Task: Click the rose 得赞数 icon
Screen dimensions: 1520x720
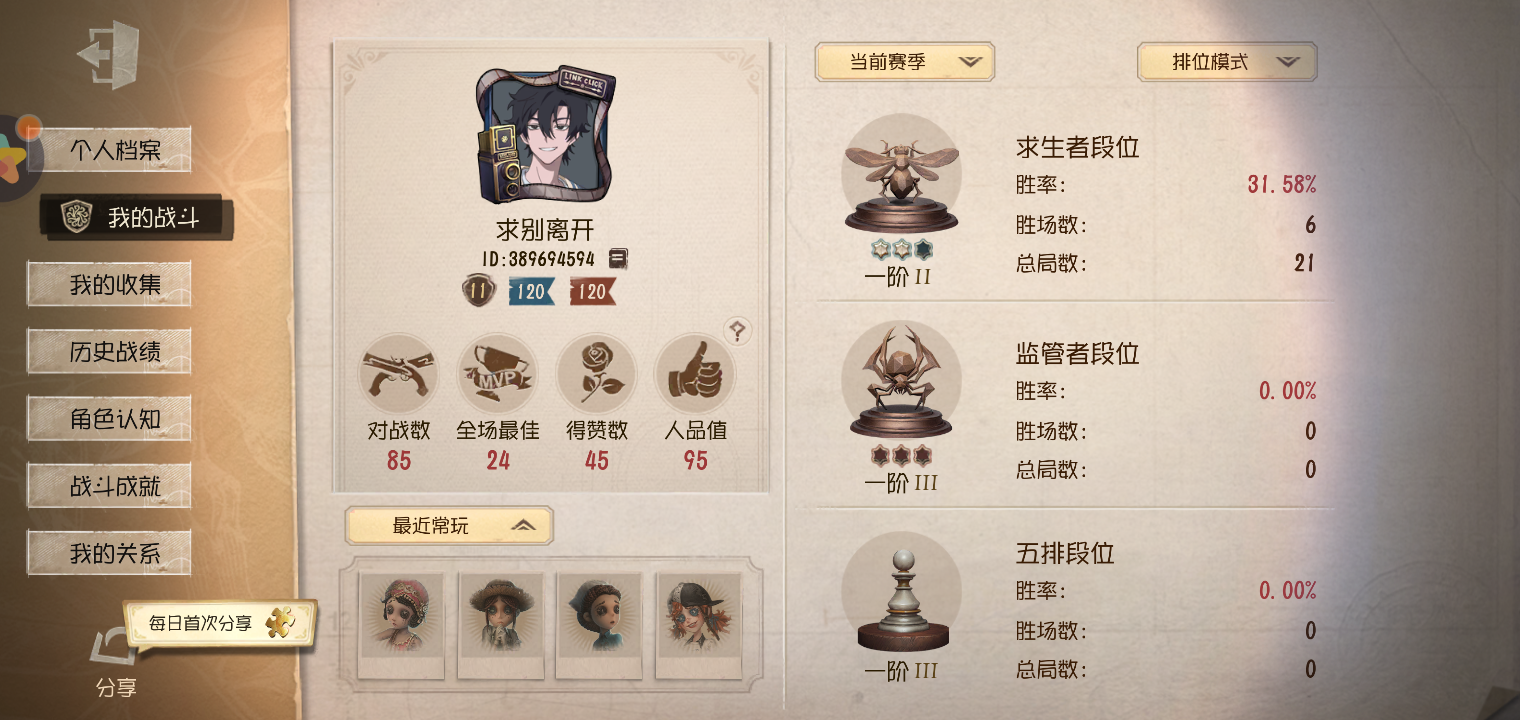Action: [596, 373]
